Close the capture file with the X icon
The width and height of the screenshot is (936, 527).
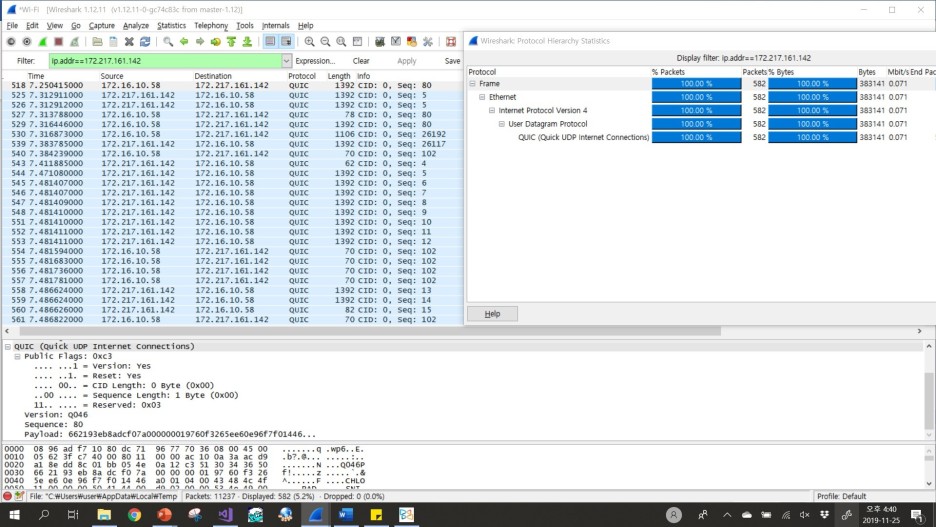(129, 41)
